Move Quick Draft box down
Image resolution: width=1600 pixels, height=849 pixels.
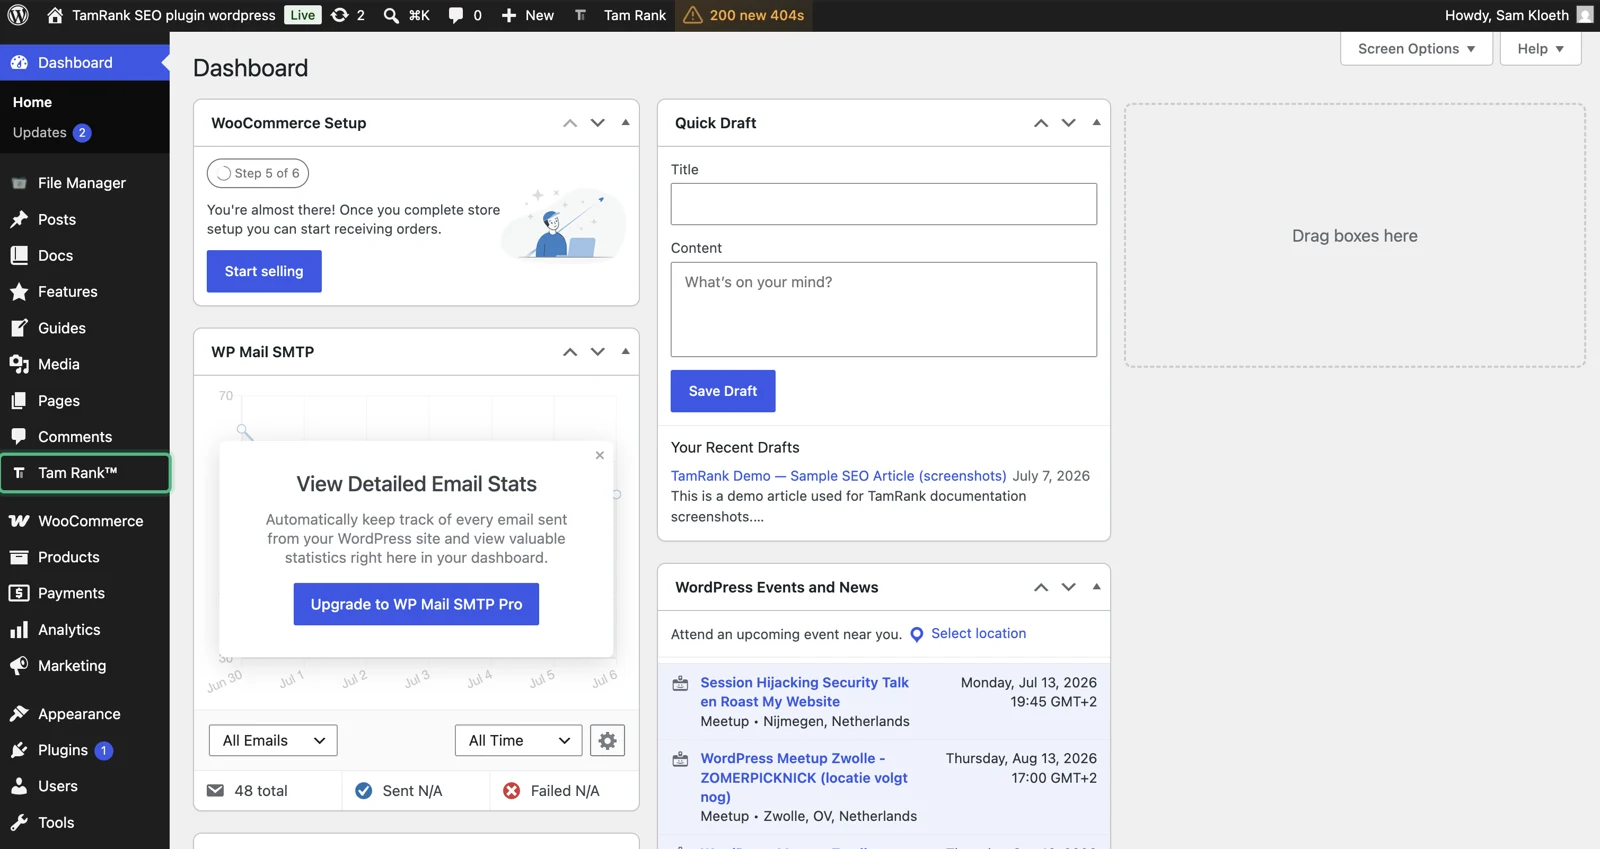pos(1068,123)
